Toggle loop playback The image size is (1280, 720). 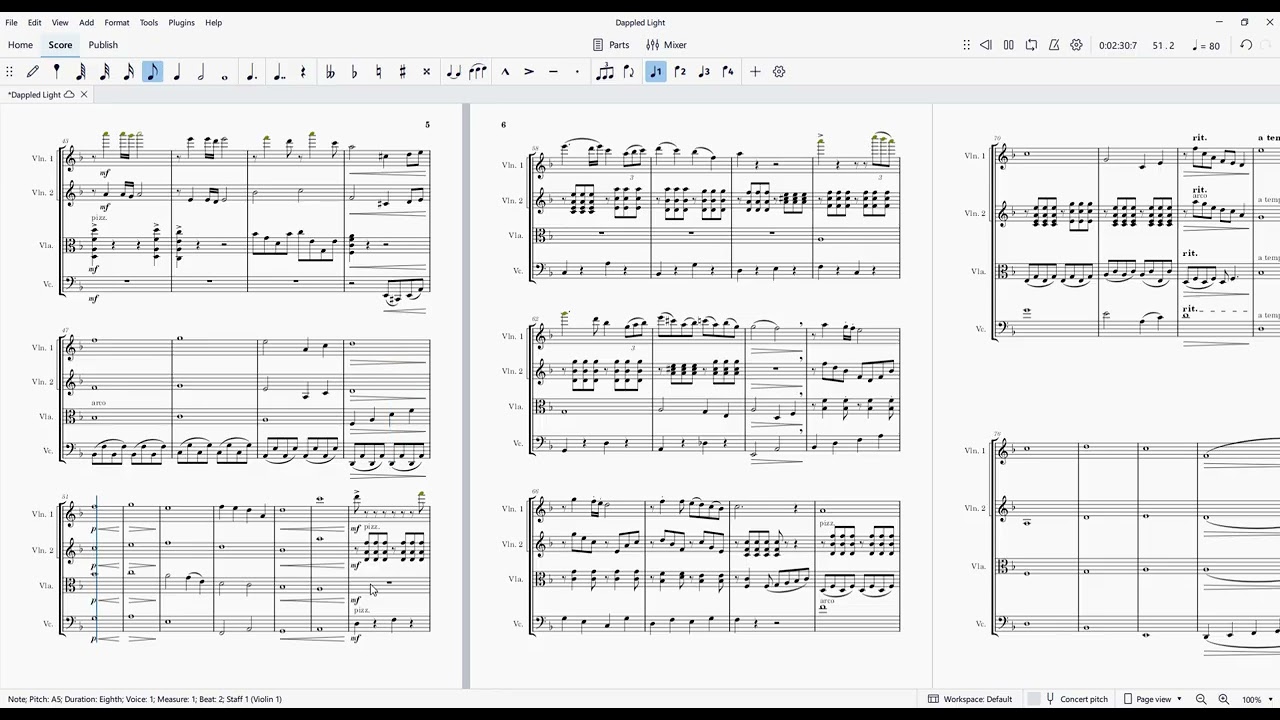pyautogui.click(x=1031, y=45)
